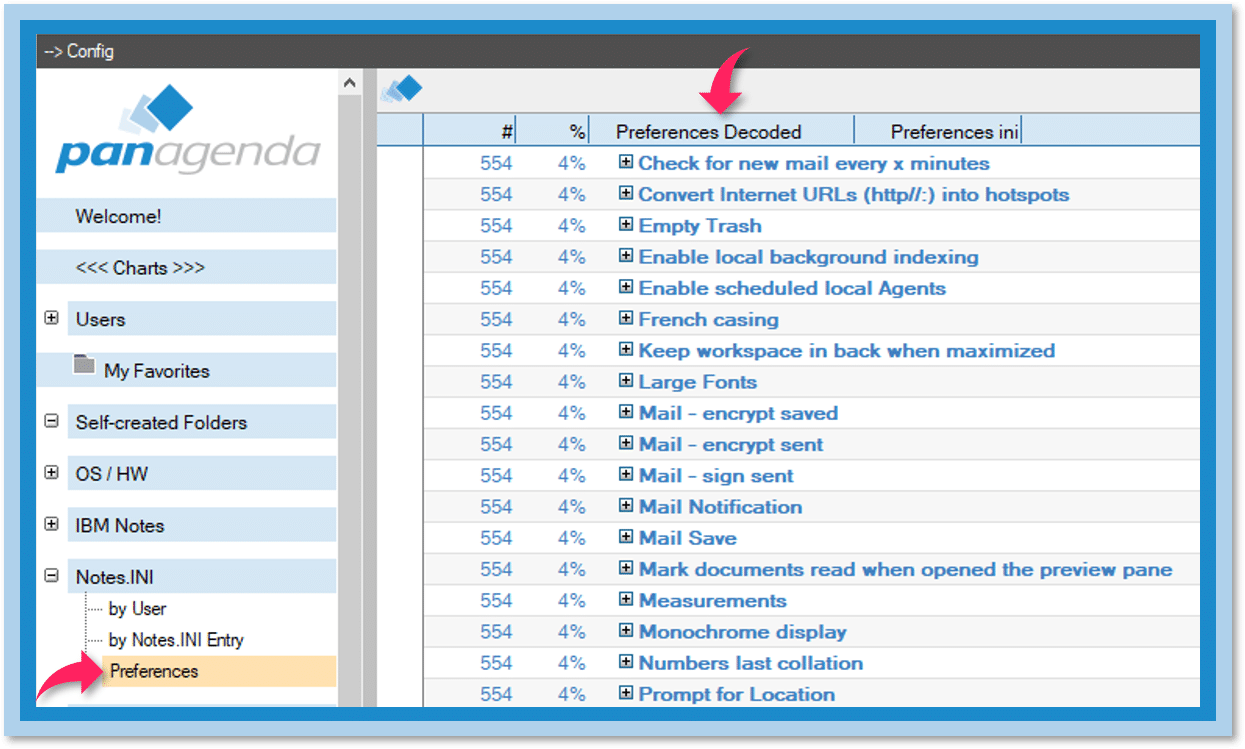The height and width of the screenshot is (749, 1245).
Task: Open the My Favorites folder icon
Action: pyautogui.click(x=84, y=366)
